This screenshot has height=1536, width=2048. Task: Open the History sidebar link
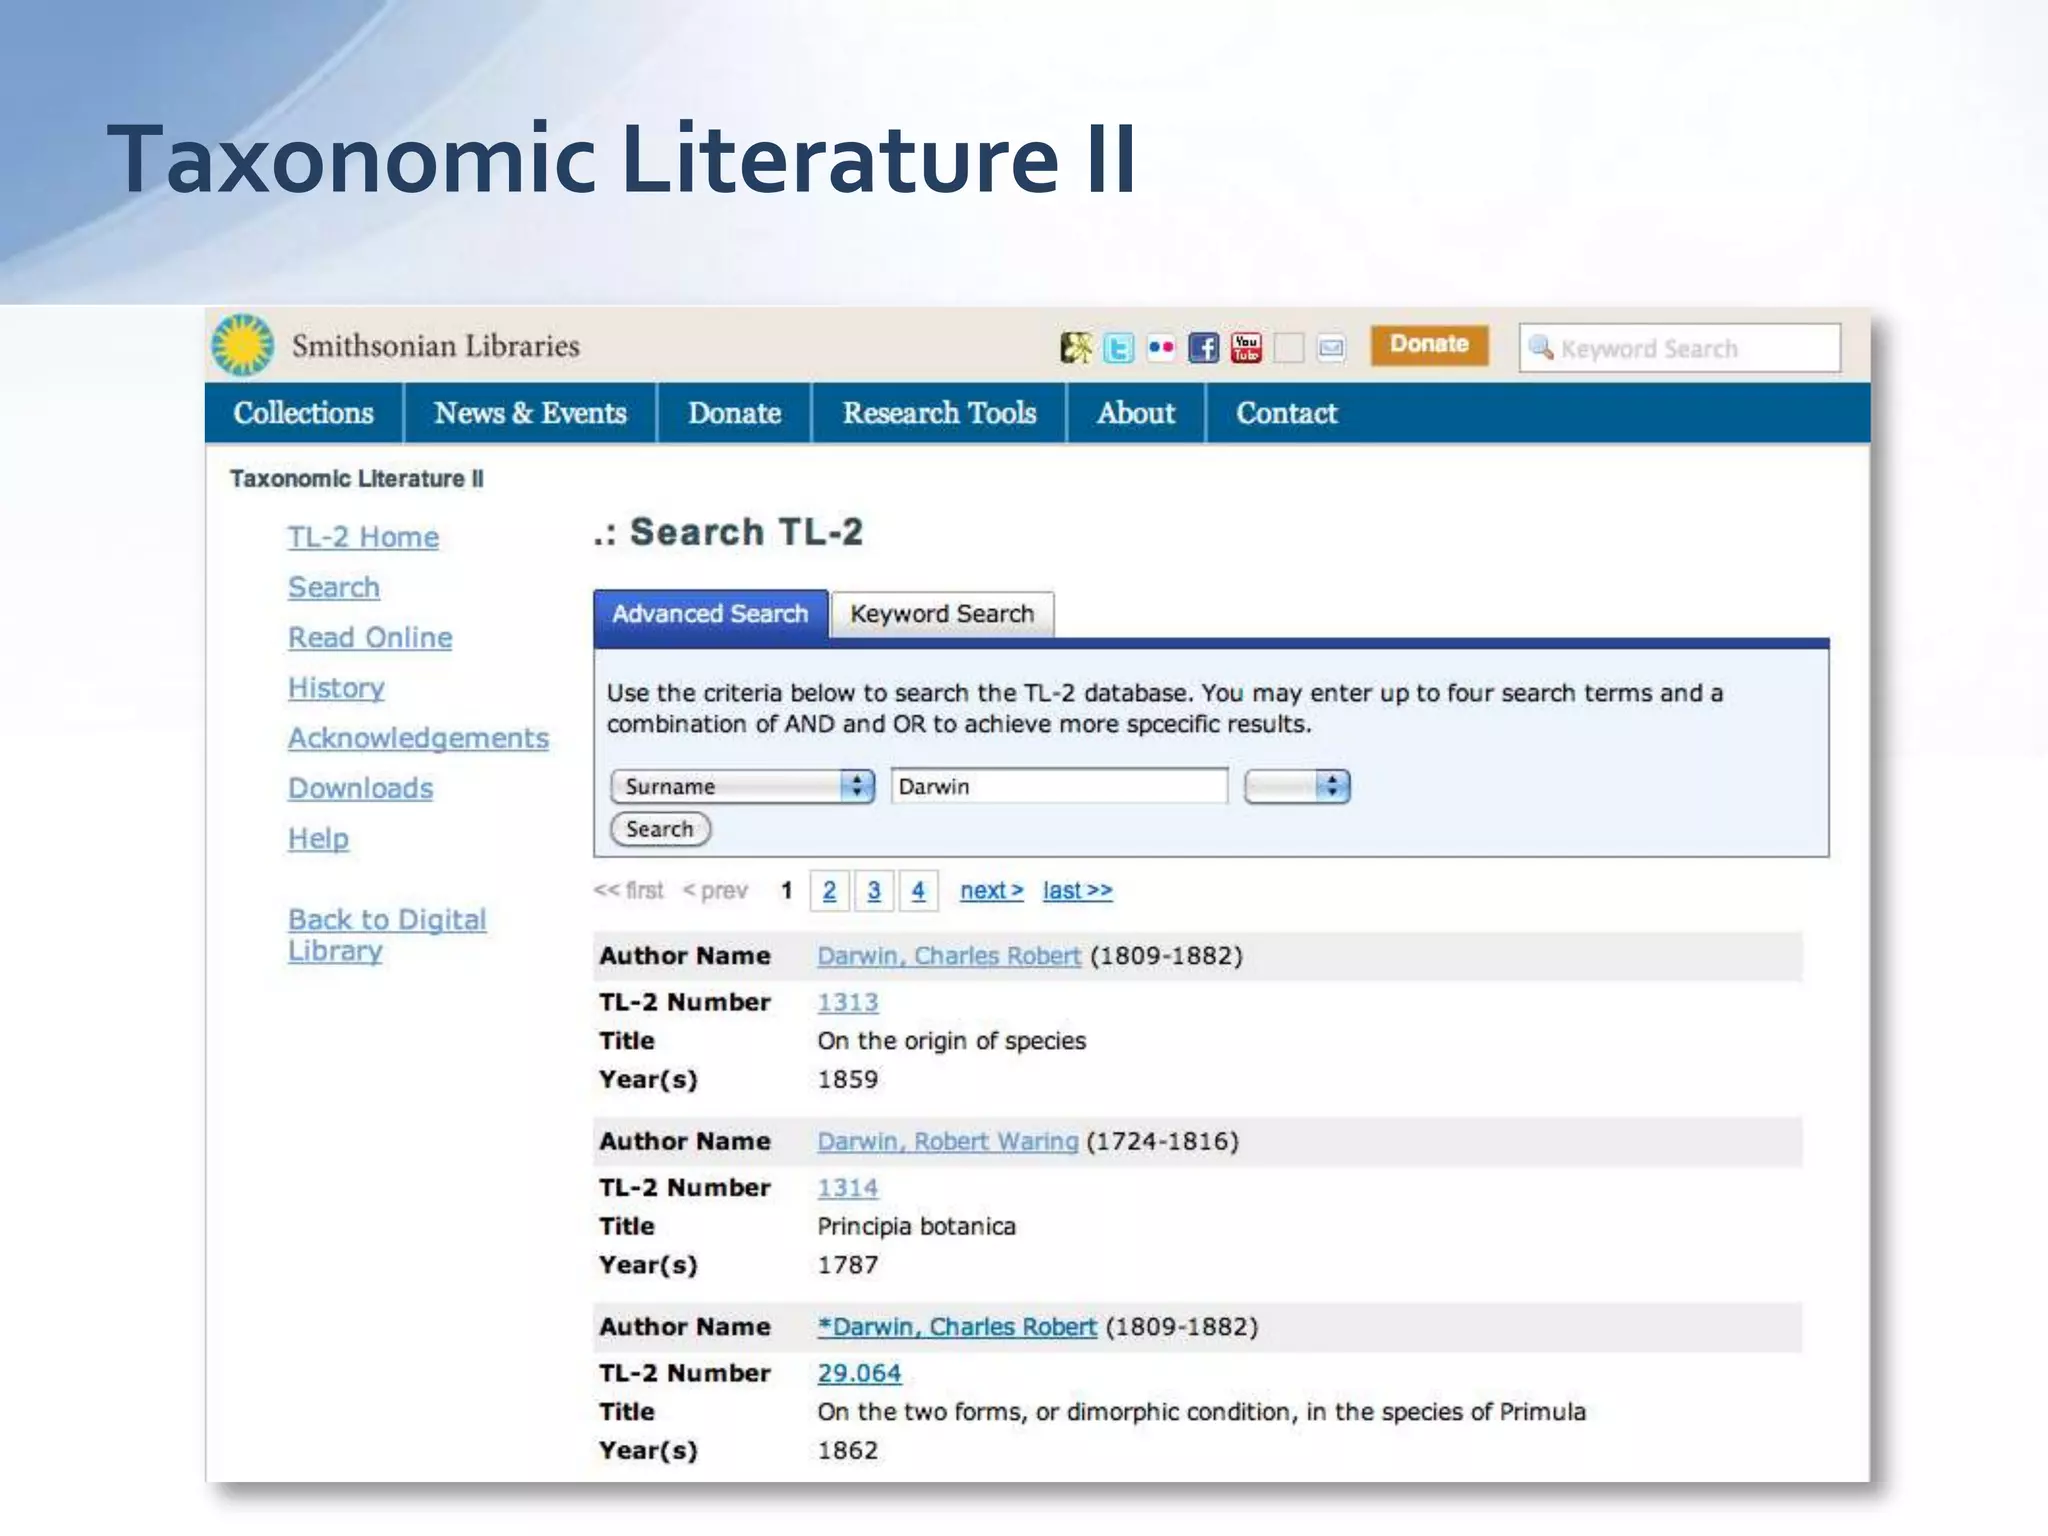[336, 688]
